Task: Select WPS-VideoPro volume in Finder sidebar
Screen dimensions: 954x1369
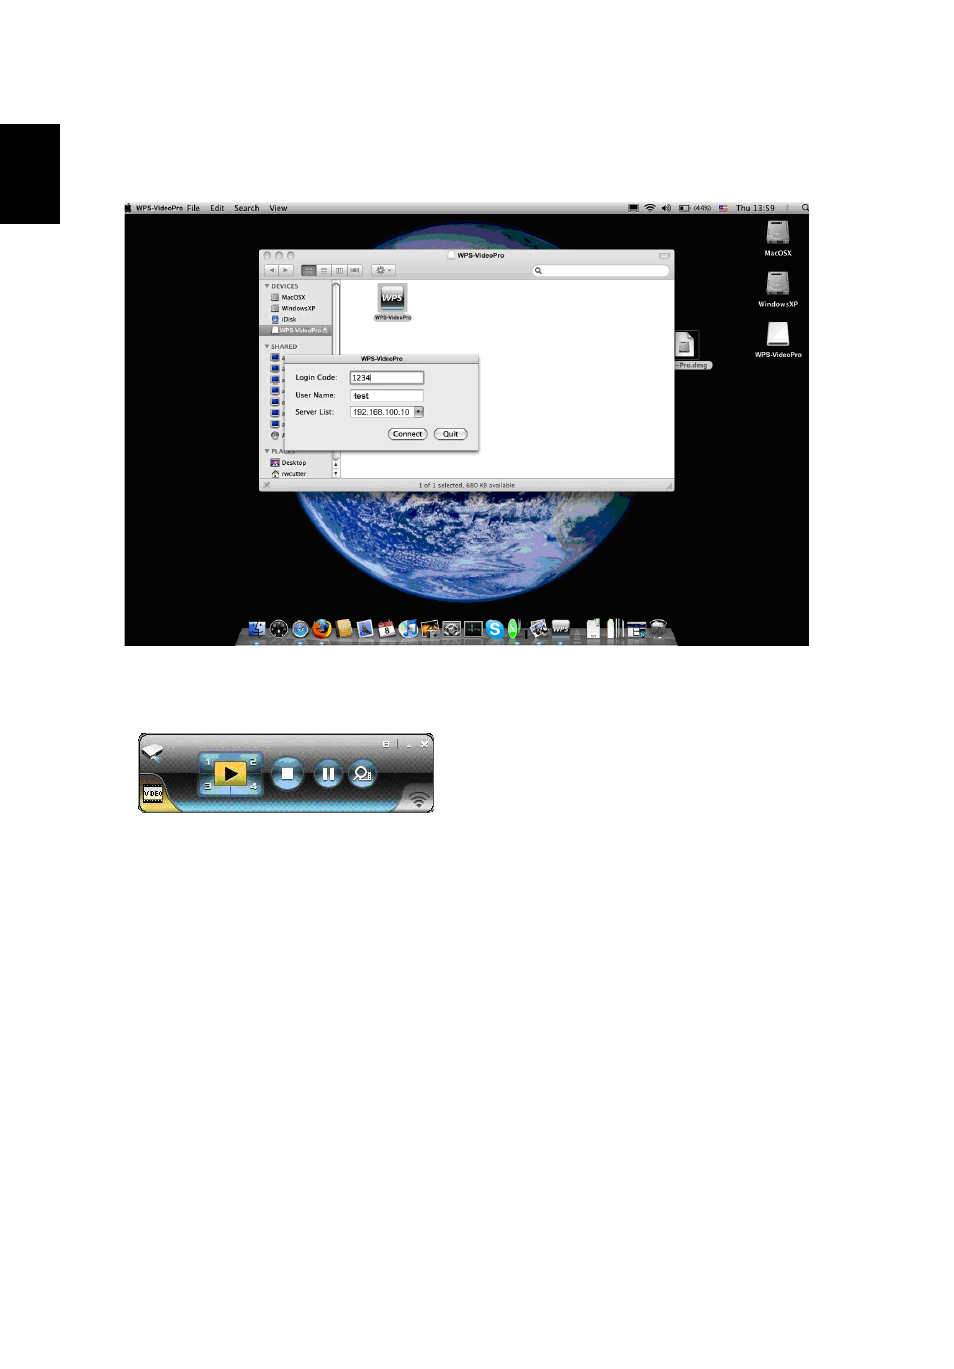Action: tap(296, 330)
